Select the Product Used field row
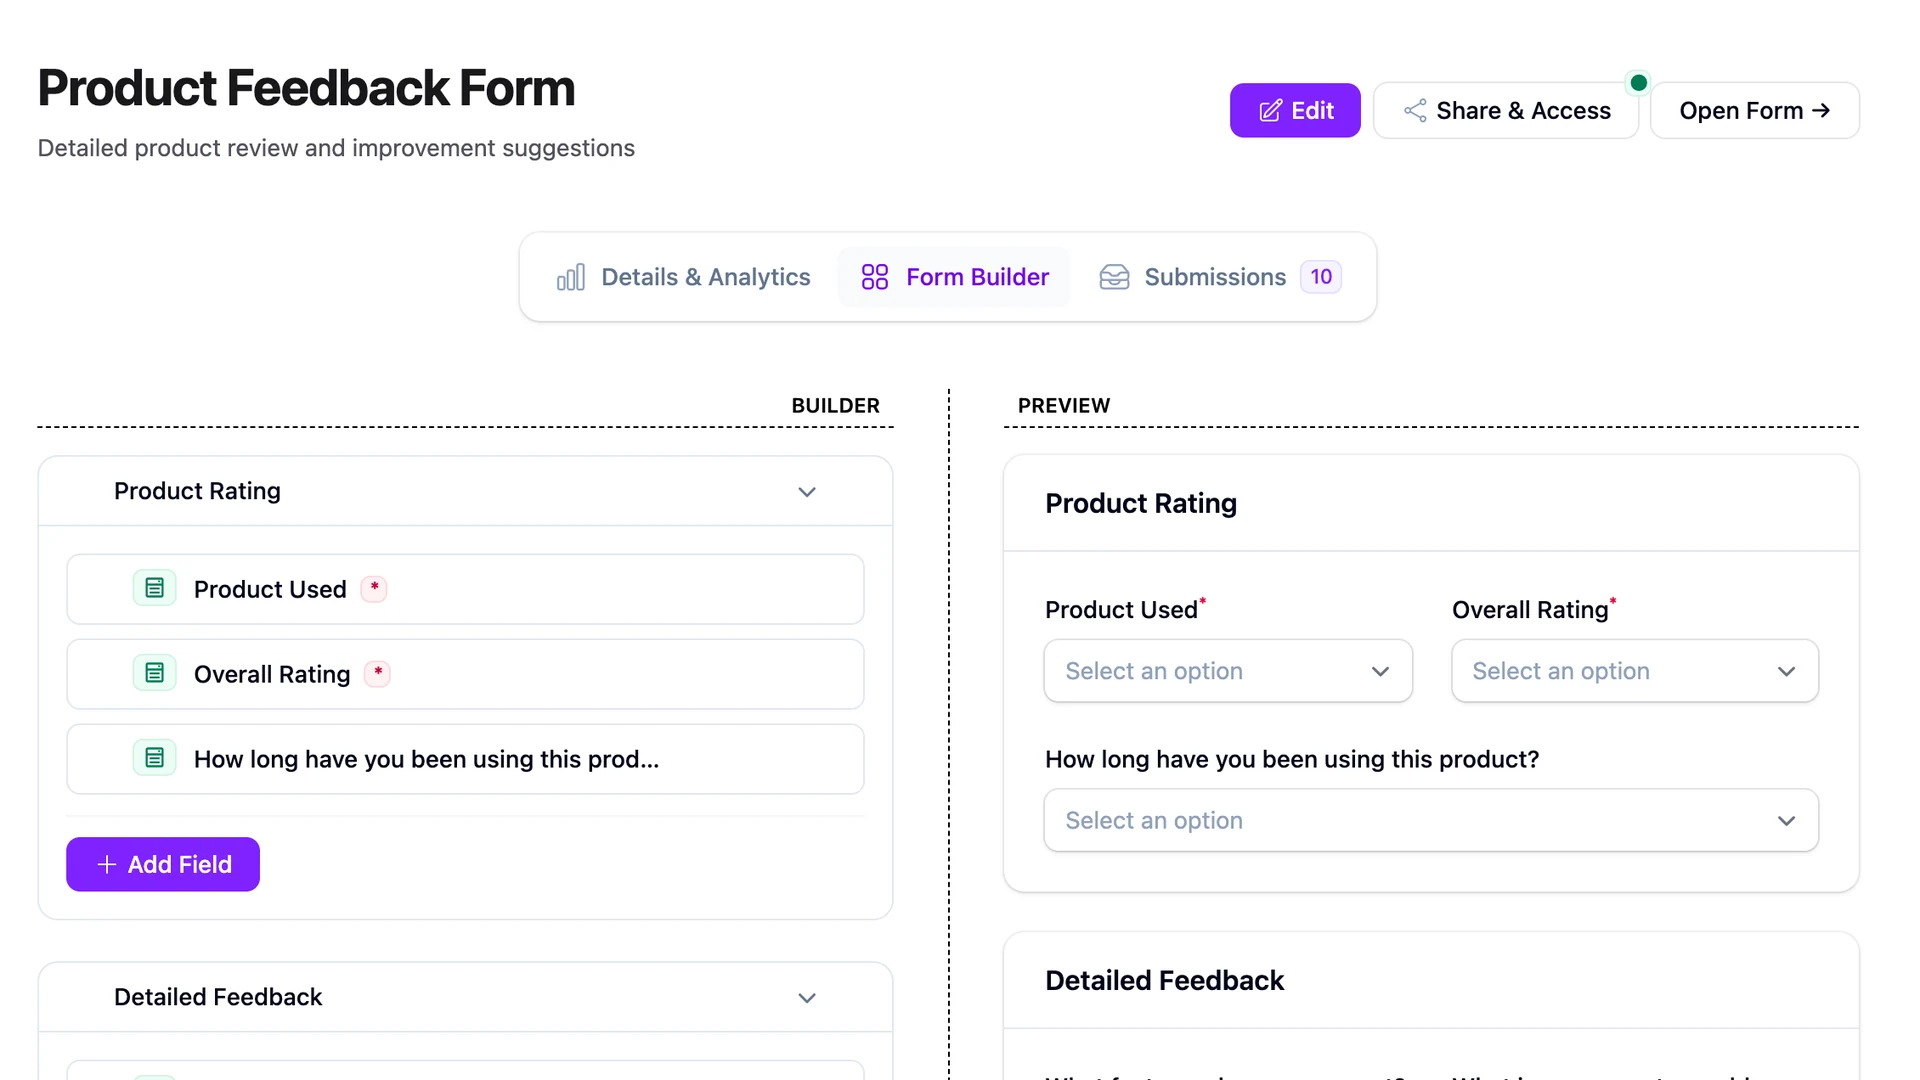This screenshot has width=1920, height=1080. (x=465, y=589)
